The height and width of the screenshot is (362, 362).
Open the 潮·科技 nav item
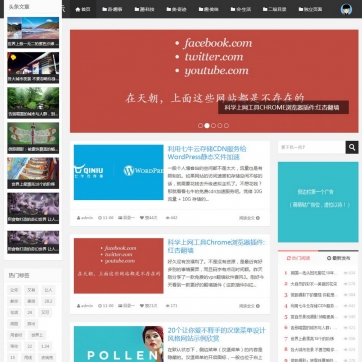tap(144, 9)
